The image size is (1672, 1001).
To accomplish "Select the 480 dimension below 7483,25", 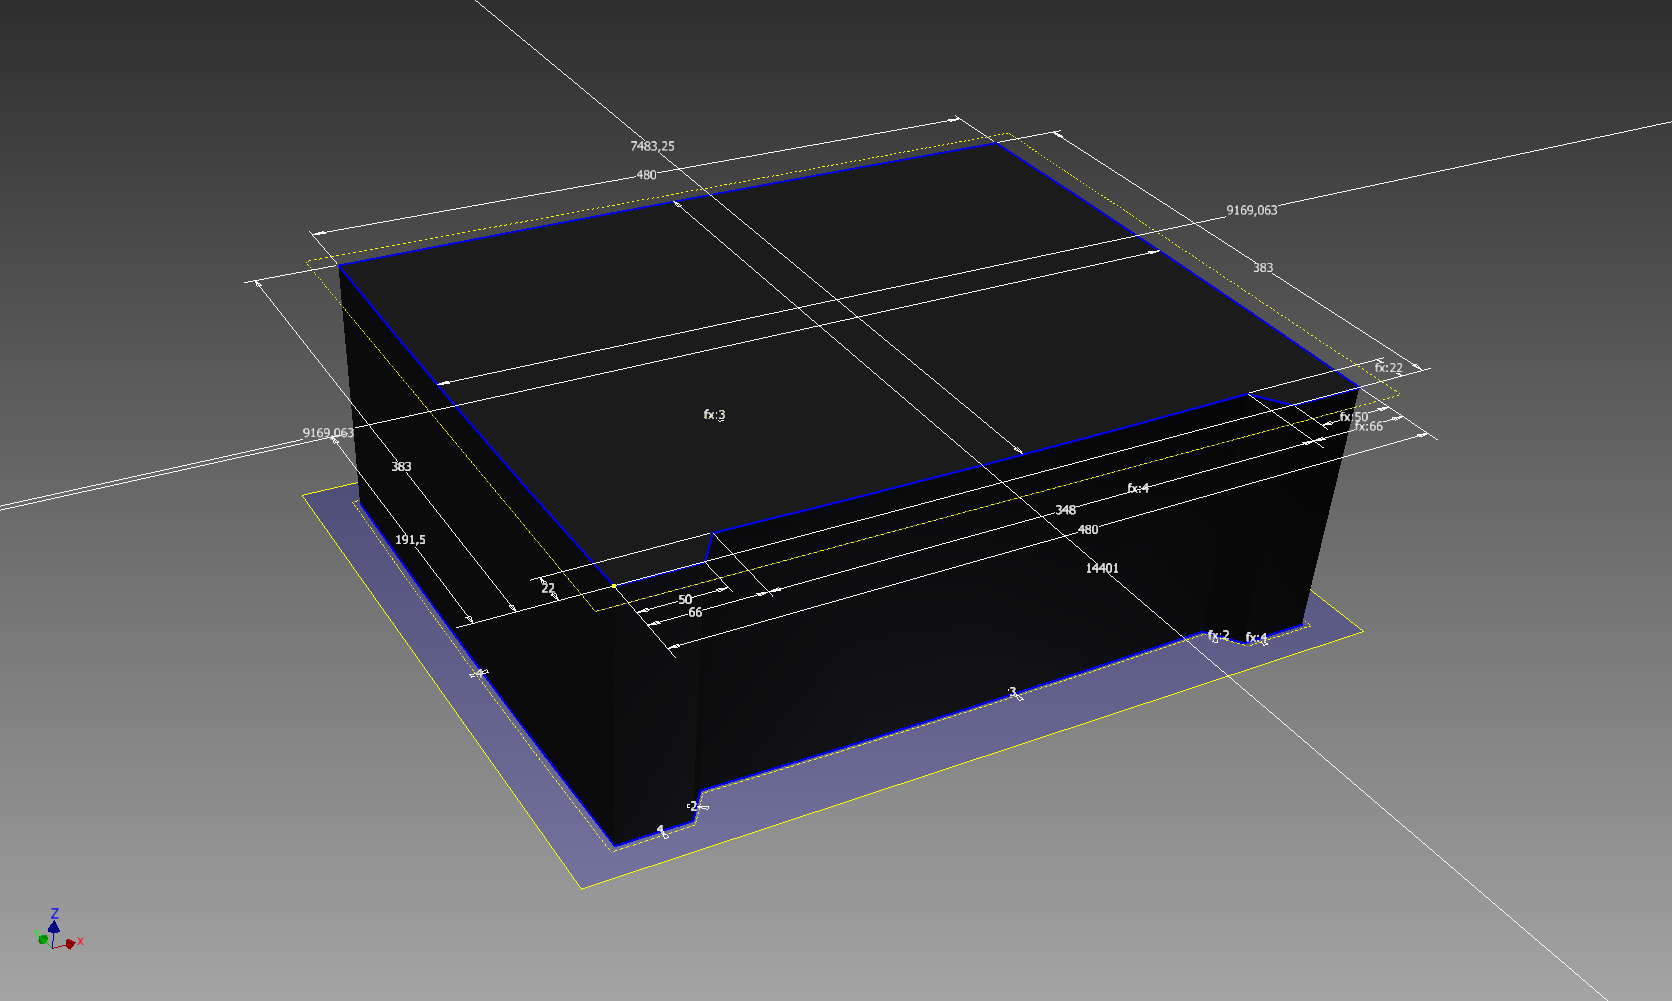I will click(x=647, y=175).
